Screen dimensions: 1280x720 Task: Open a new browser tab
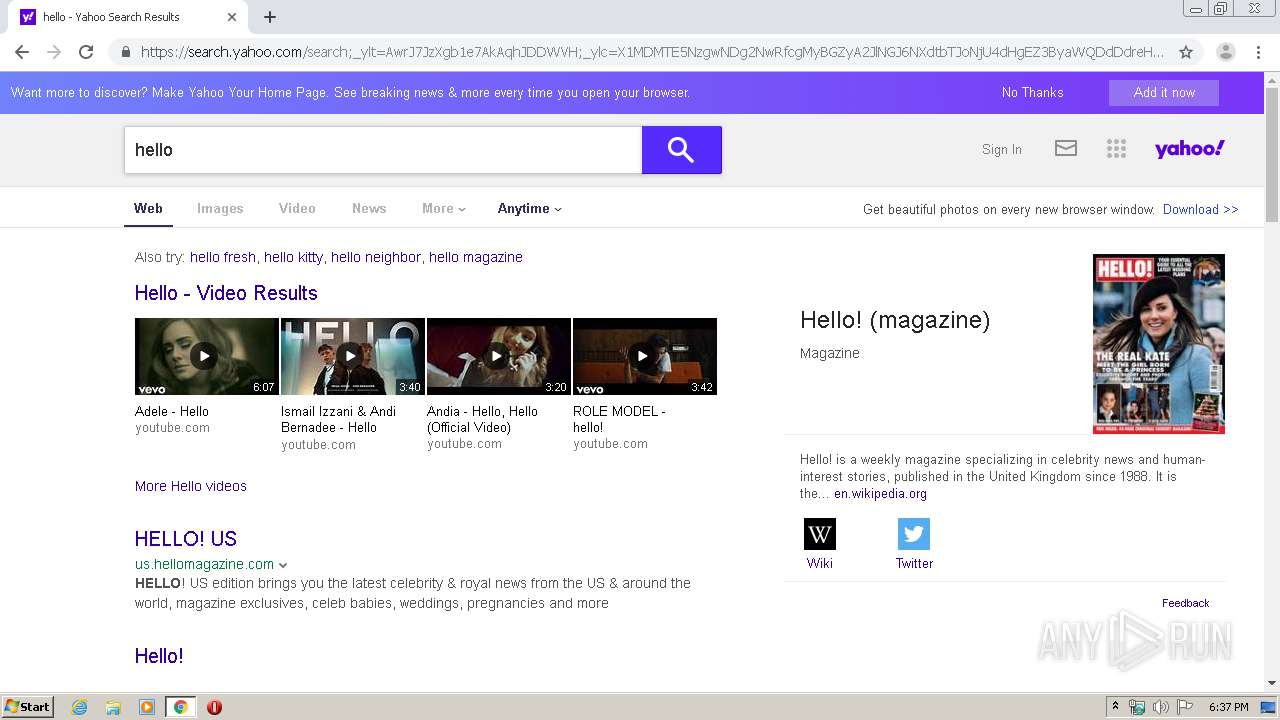pos(270,17)
